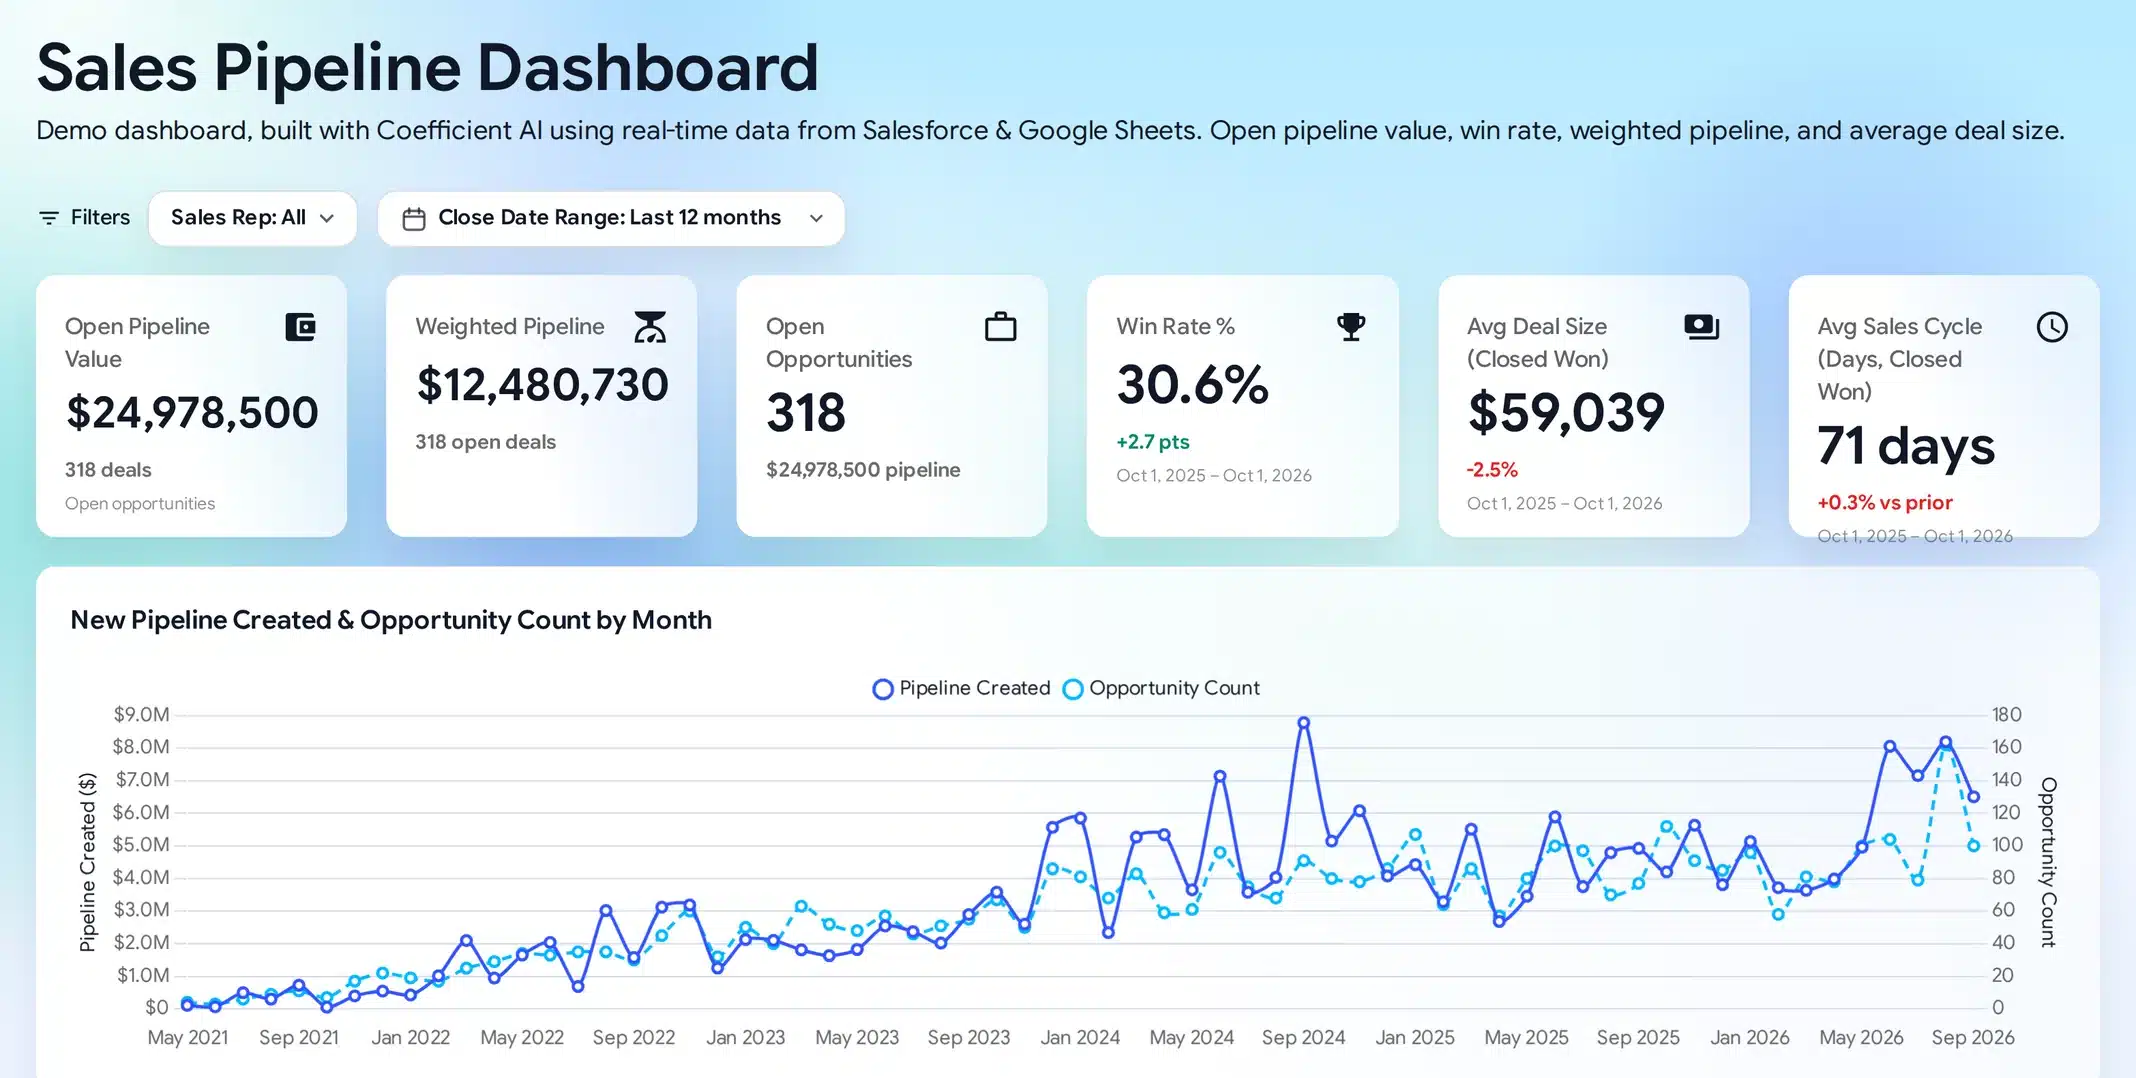Click the chart title New Pipeline Created
This screenshot has height=1078, width=2136.
(x=391, y=620)
